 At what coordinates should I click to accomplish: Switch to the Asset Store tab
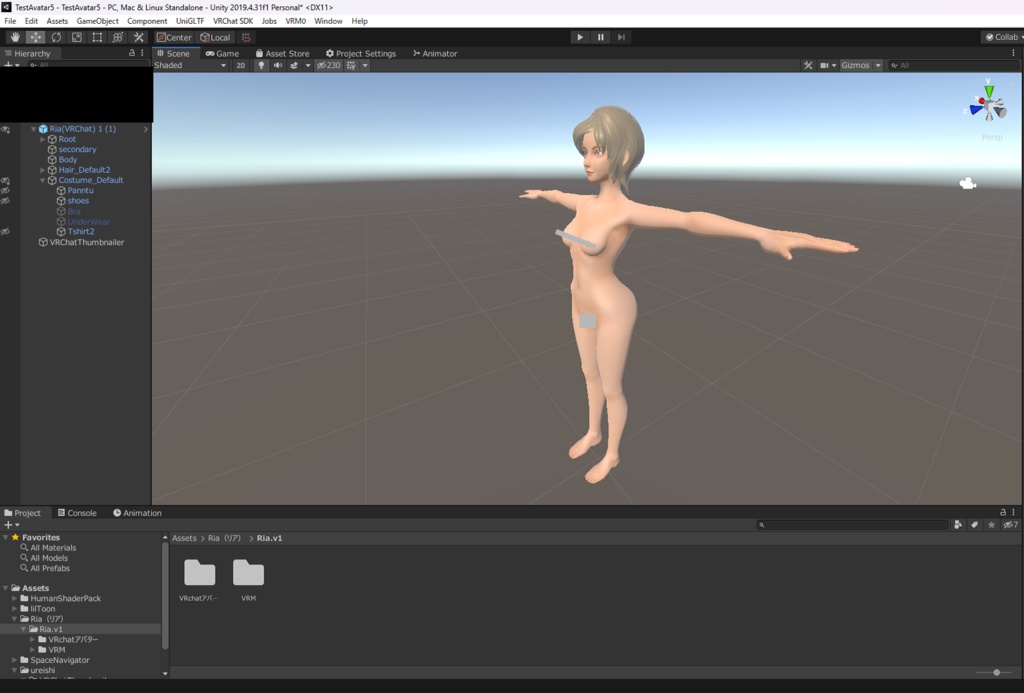[x=282, y=54]
